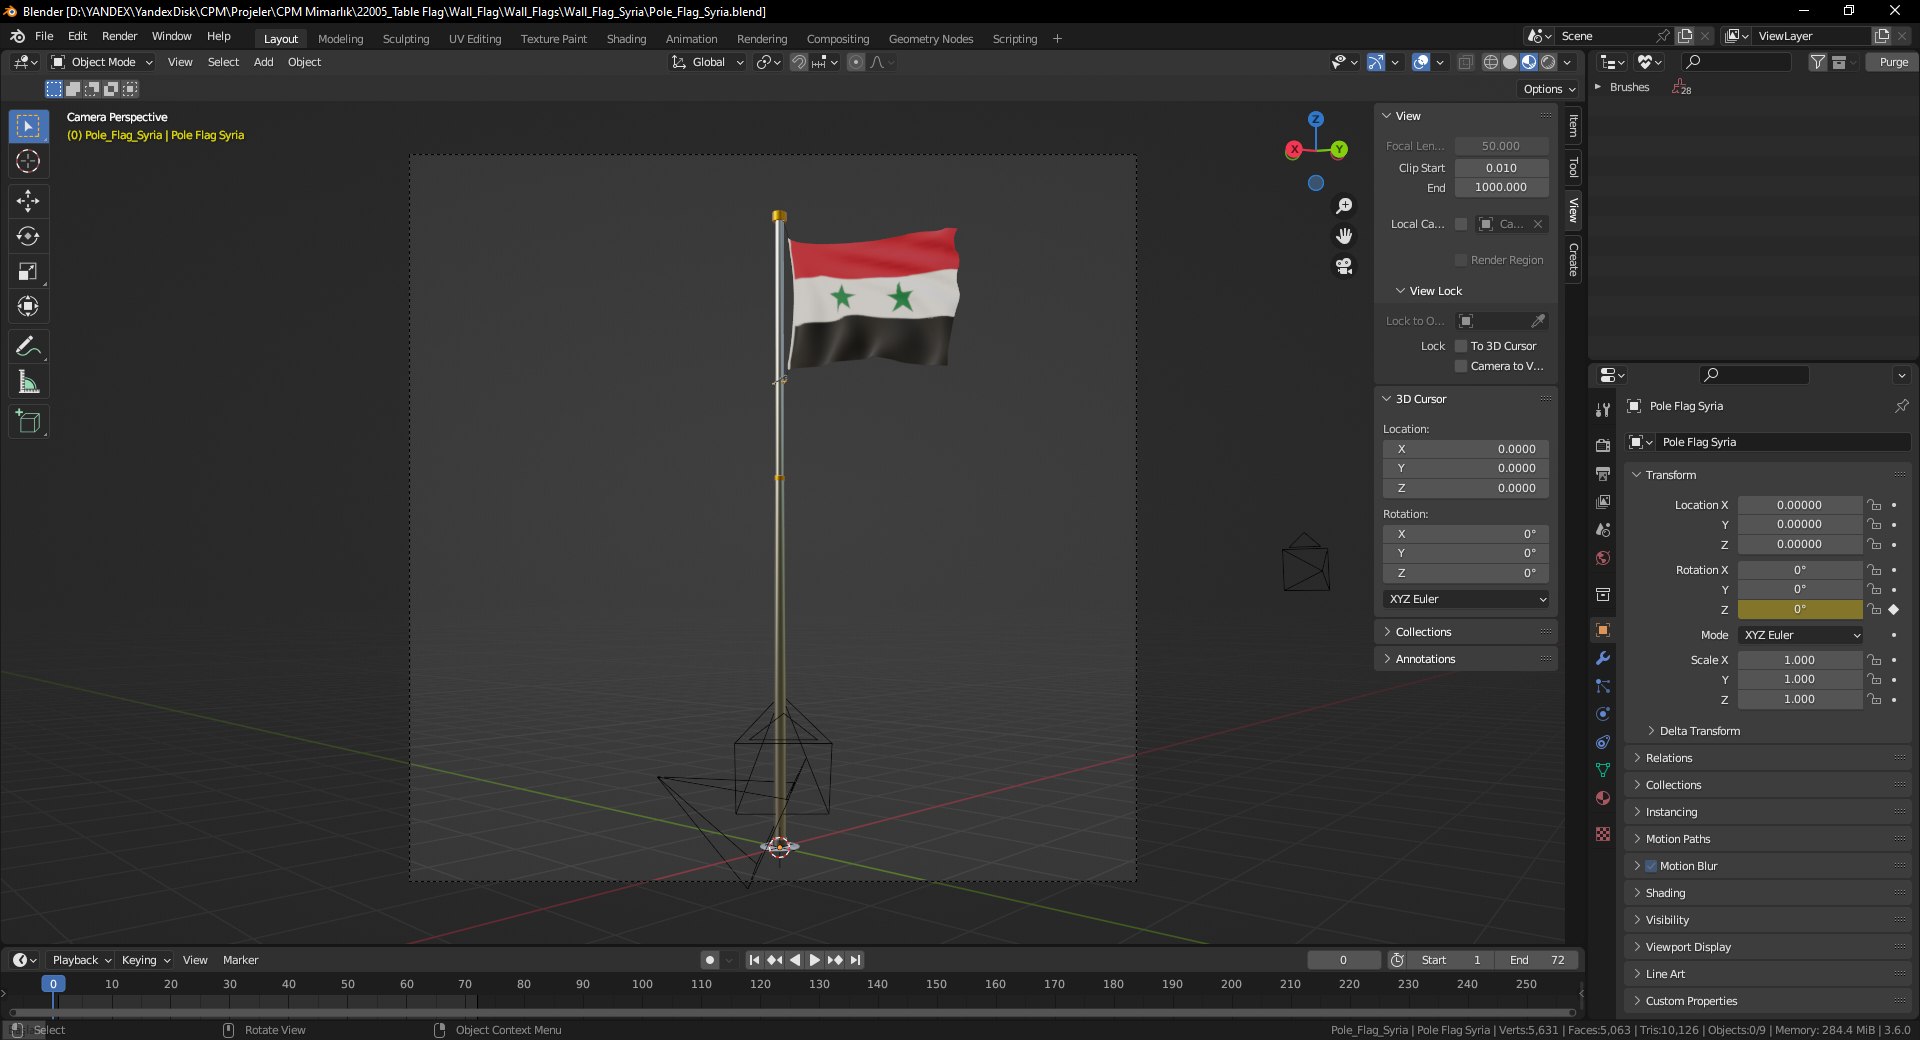Viewport: 1920px width, 1040px height.
Task: Open Material properties tab
Action: click(x=1603, y=798)
